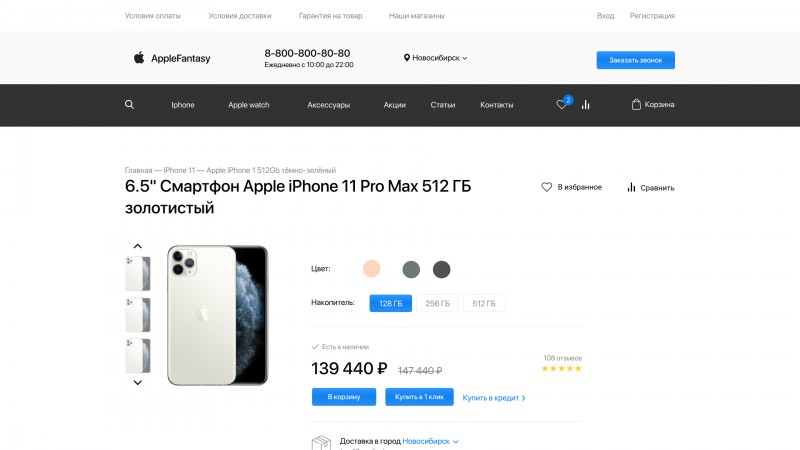The height and width of the screenshot is (450, 800).
Task: Click Заказать звонок button
Action: click(635, 60)
